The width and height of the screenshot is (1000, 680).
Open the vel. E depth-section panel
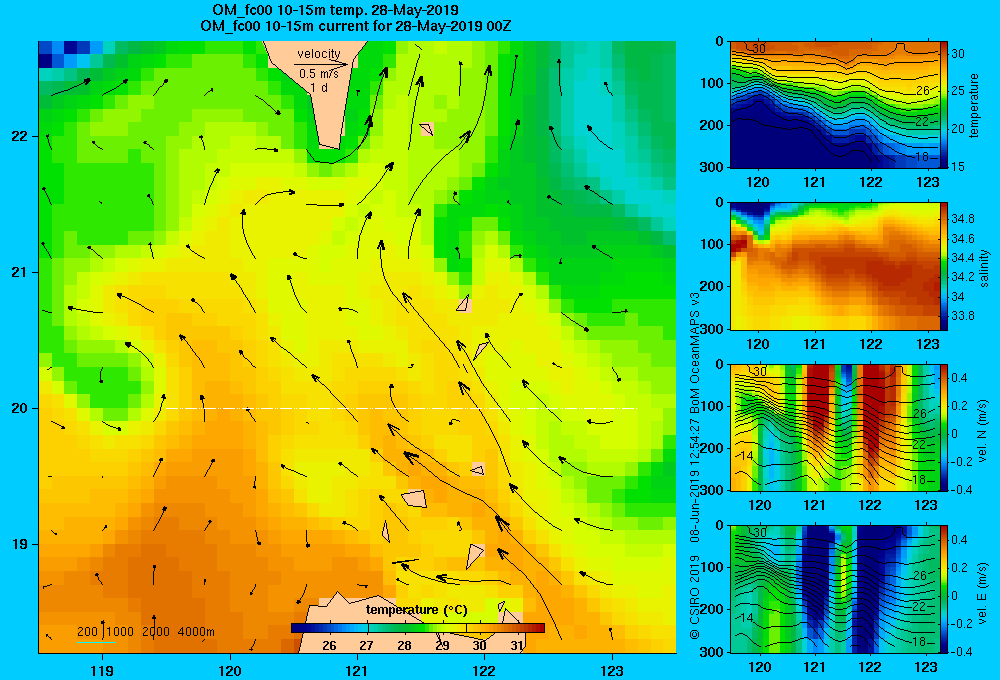coord(834,589)
